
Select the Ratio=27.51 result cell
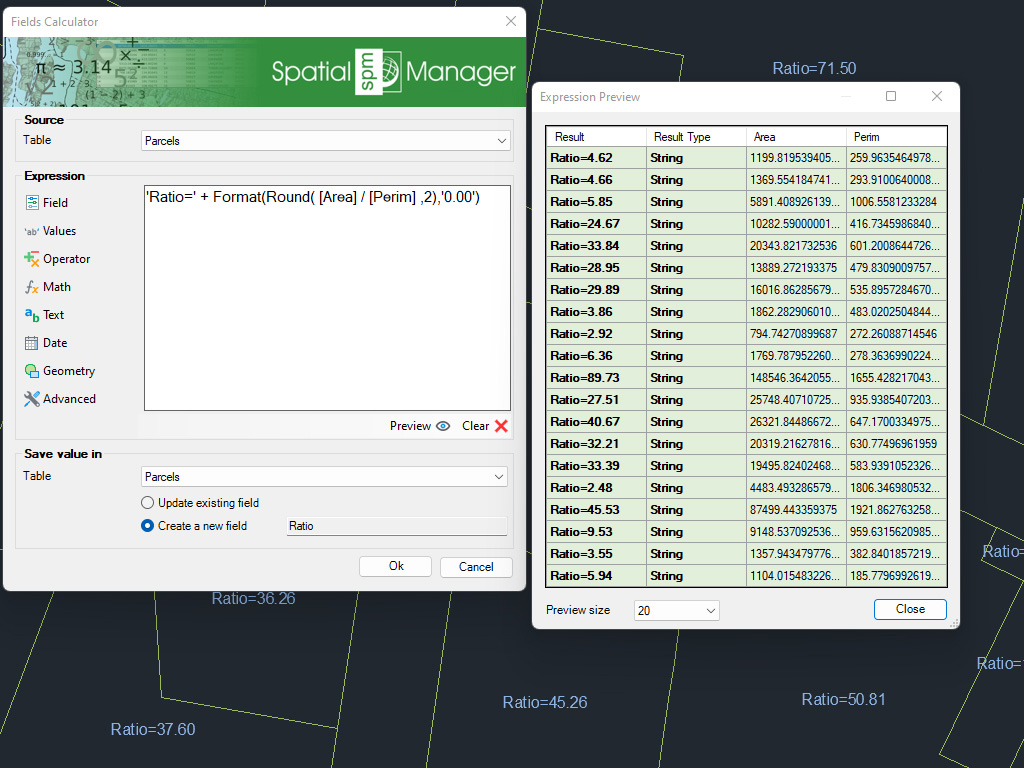pos(596,400)
